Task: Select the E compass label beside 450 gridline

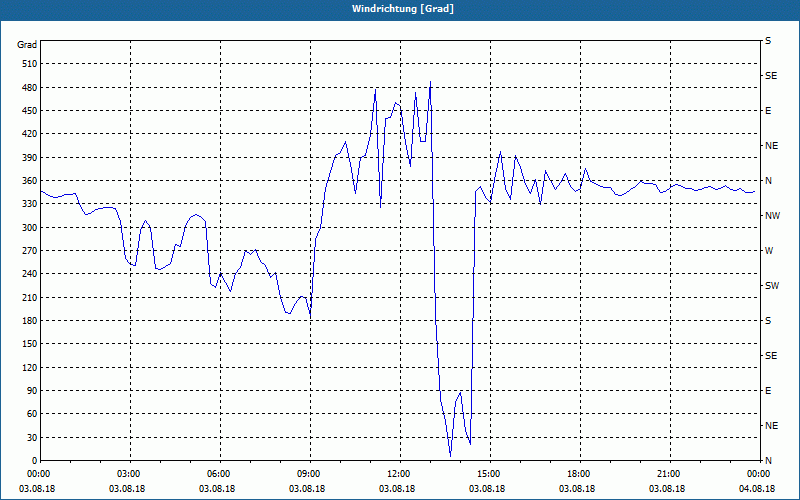Action: 768,111
